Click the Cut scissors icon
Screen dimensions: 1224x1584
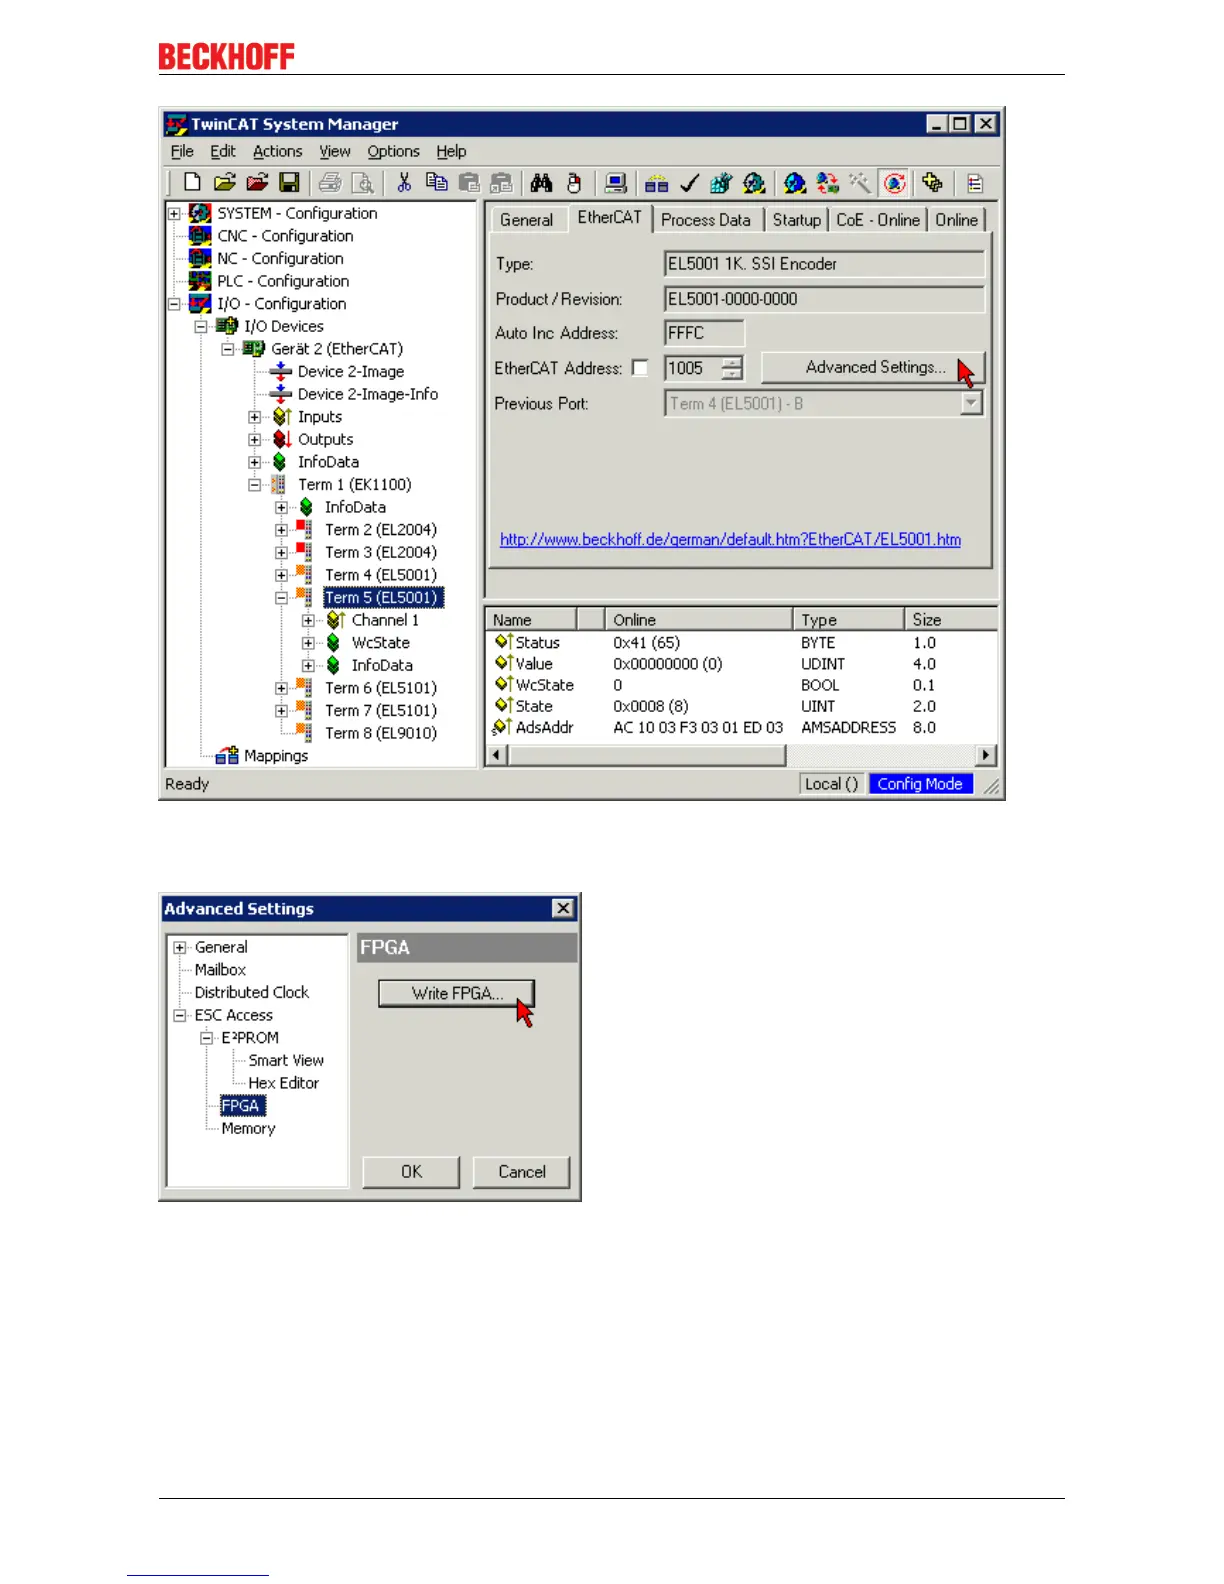click(404, 182)
